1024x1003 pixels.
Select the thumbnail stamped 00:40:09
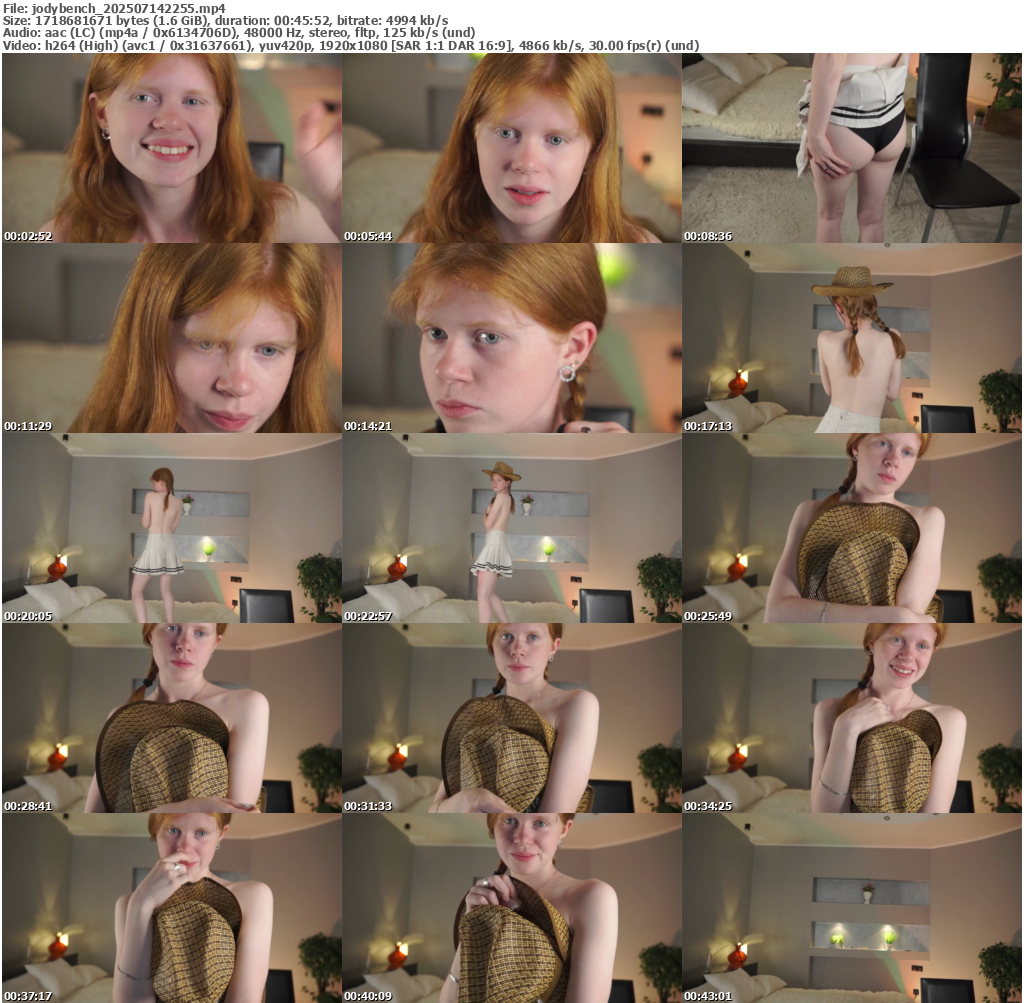[512, 908]
